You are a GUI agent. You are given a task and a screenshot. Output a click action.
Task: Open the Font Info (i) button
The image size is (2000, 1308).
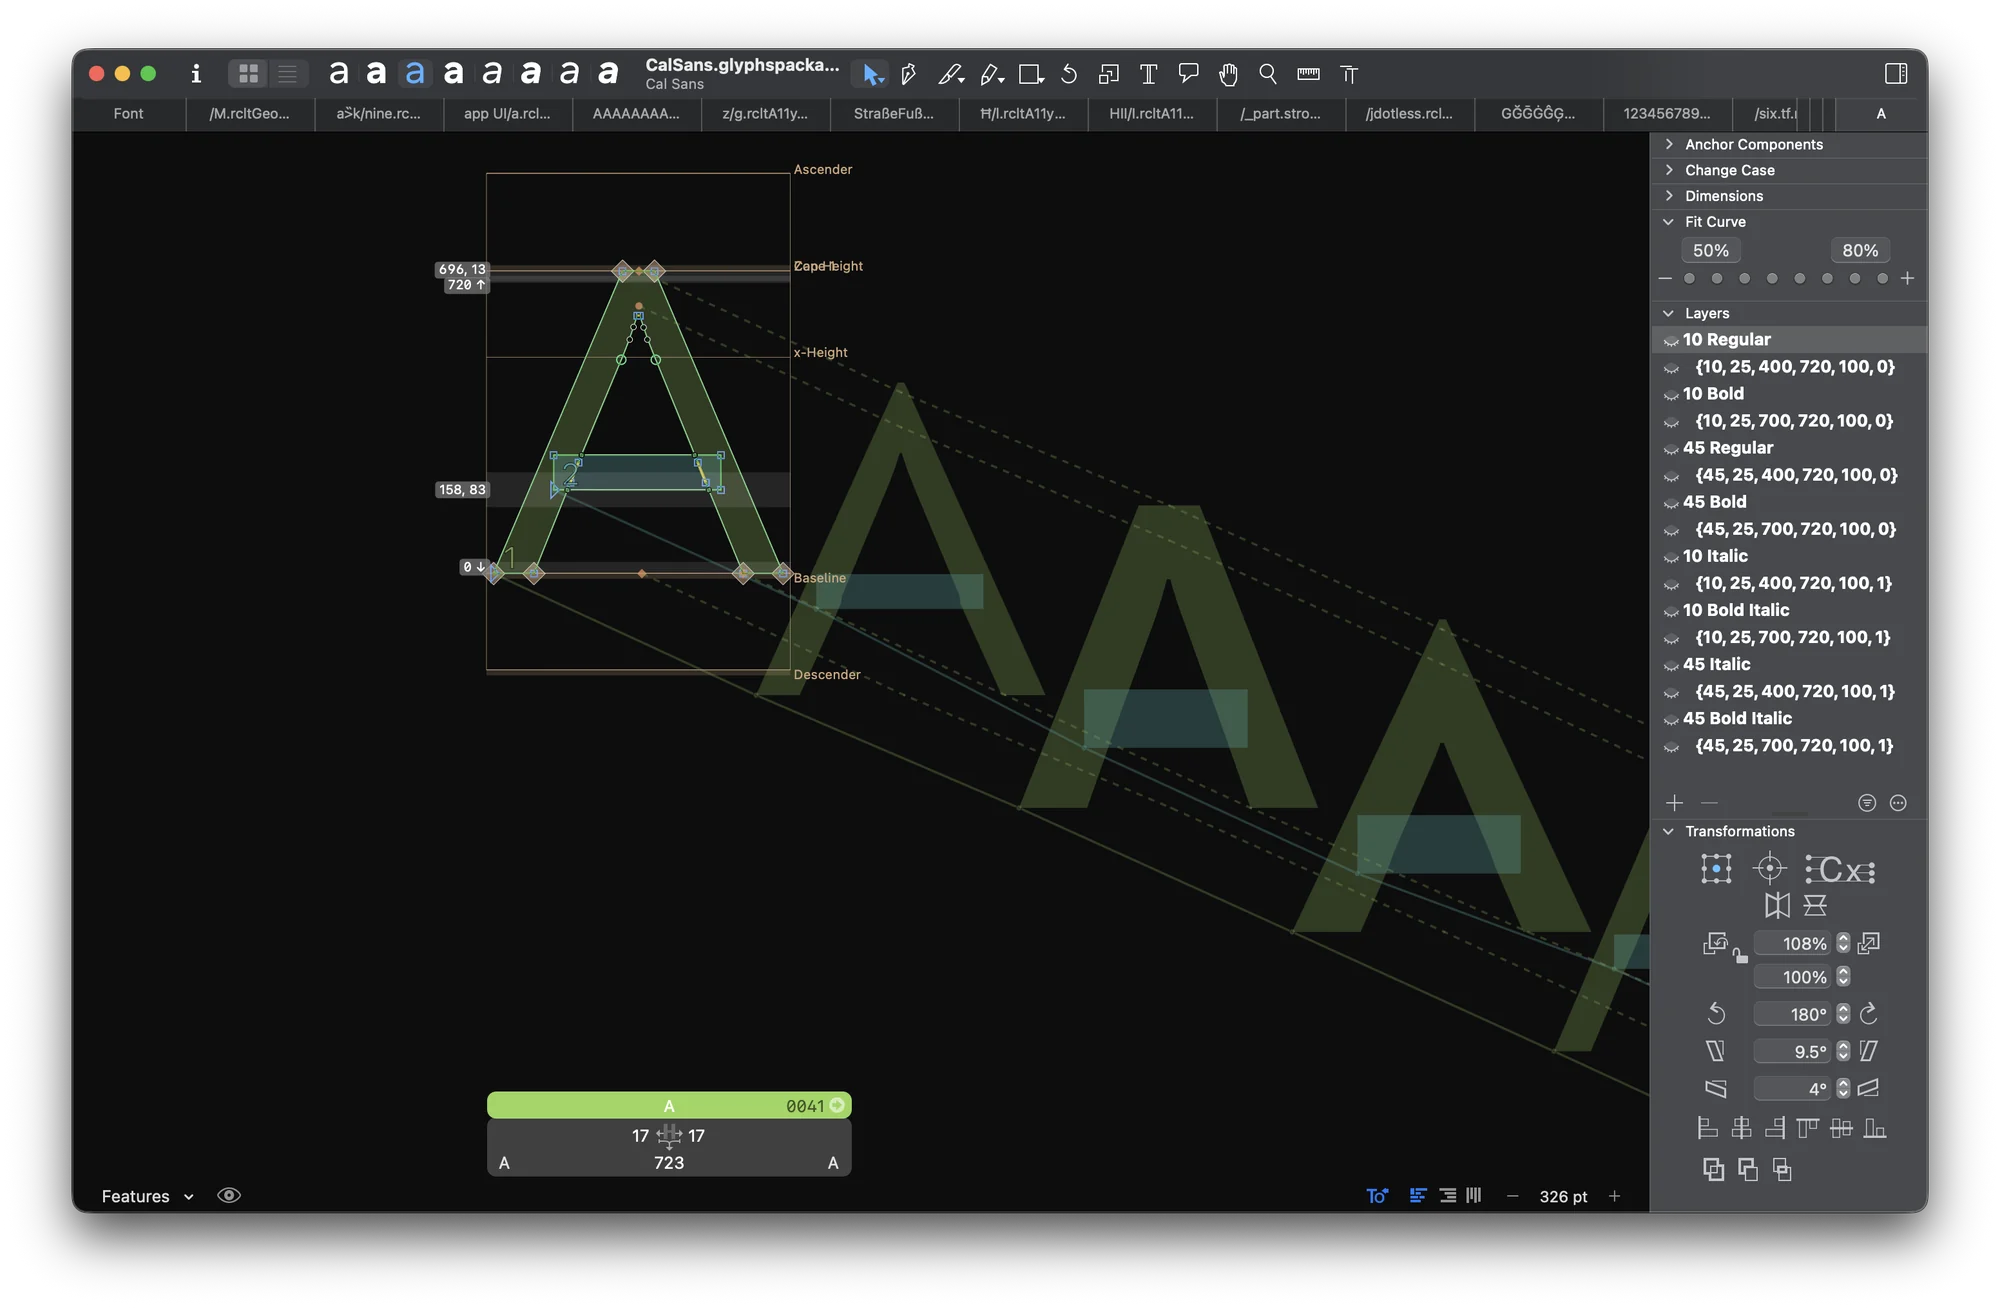point(196,74)
